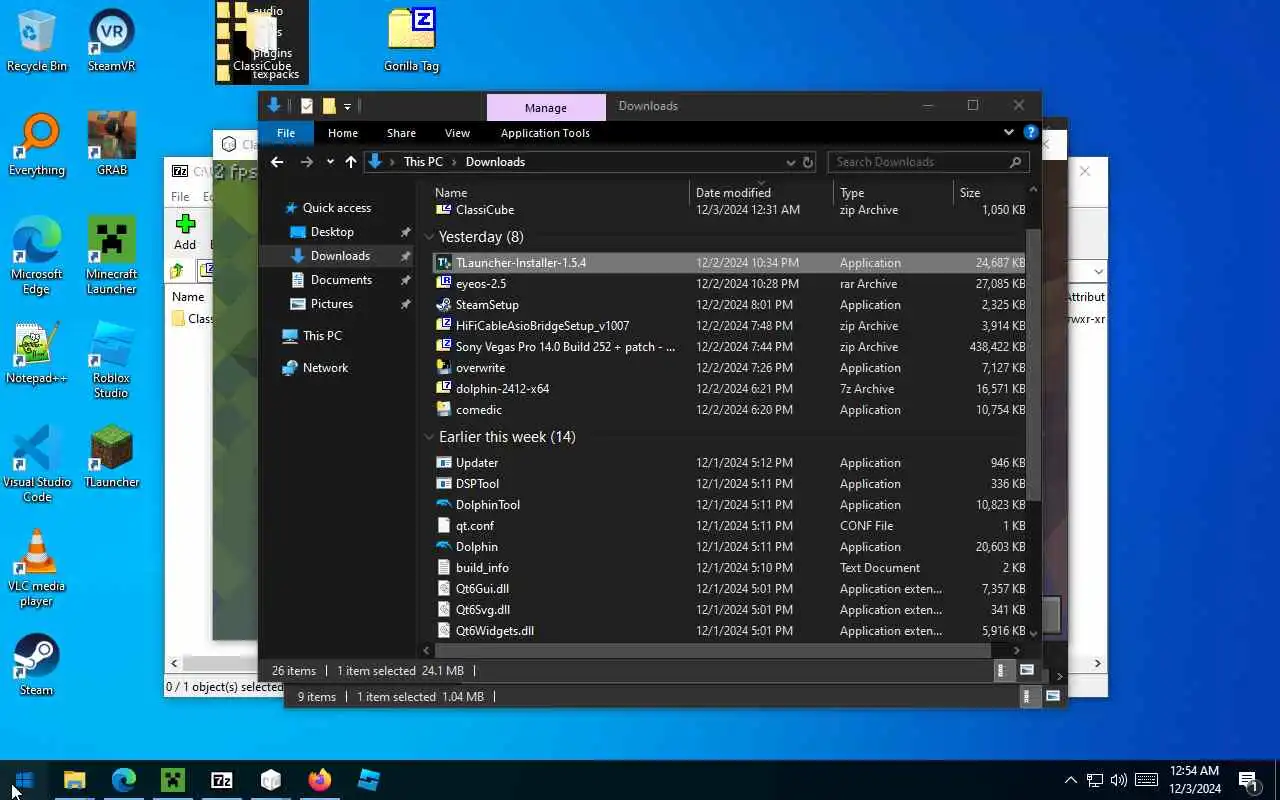This screenshot has height=800, width=1280.
Task: Expand the path chevron after This PC
Action: [x=454, y=162]
